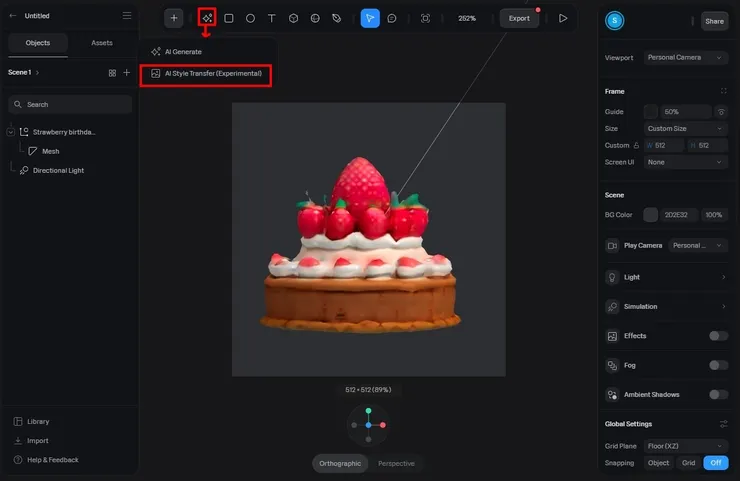
Task: Open the Comment tool
Action: point(392,18)
